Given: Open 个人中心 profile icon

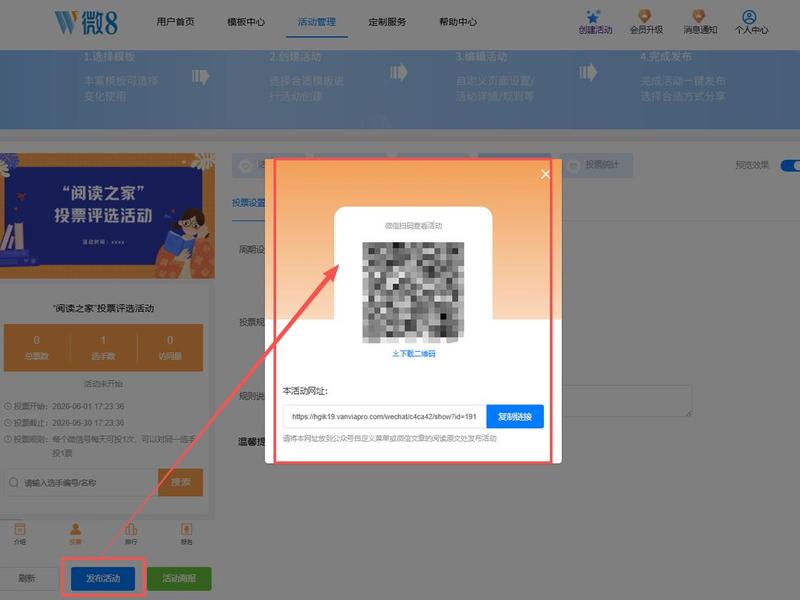Looking at the screenshot, I should 749,17.
